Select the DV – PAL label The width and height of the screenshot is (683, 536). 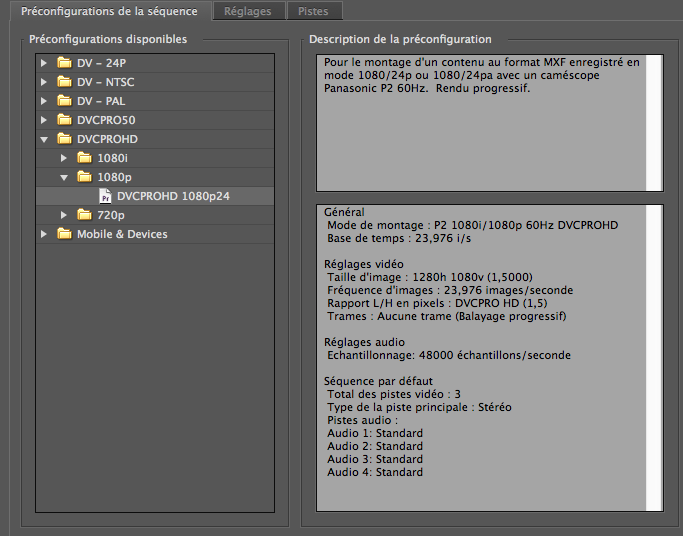point(101,101)
